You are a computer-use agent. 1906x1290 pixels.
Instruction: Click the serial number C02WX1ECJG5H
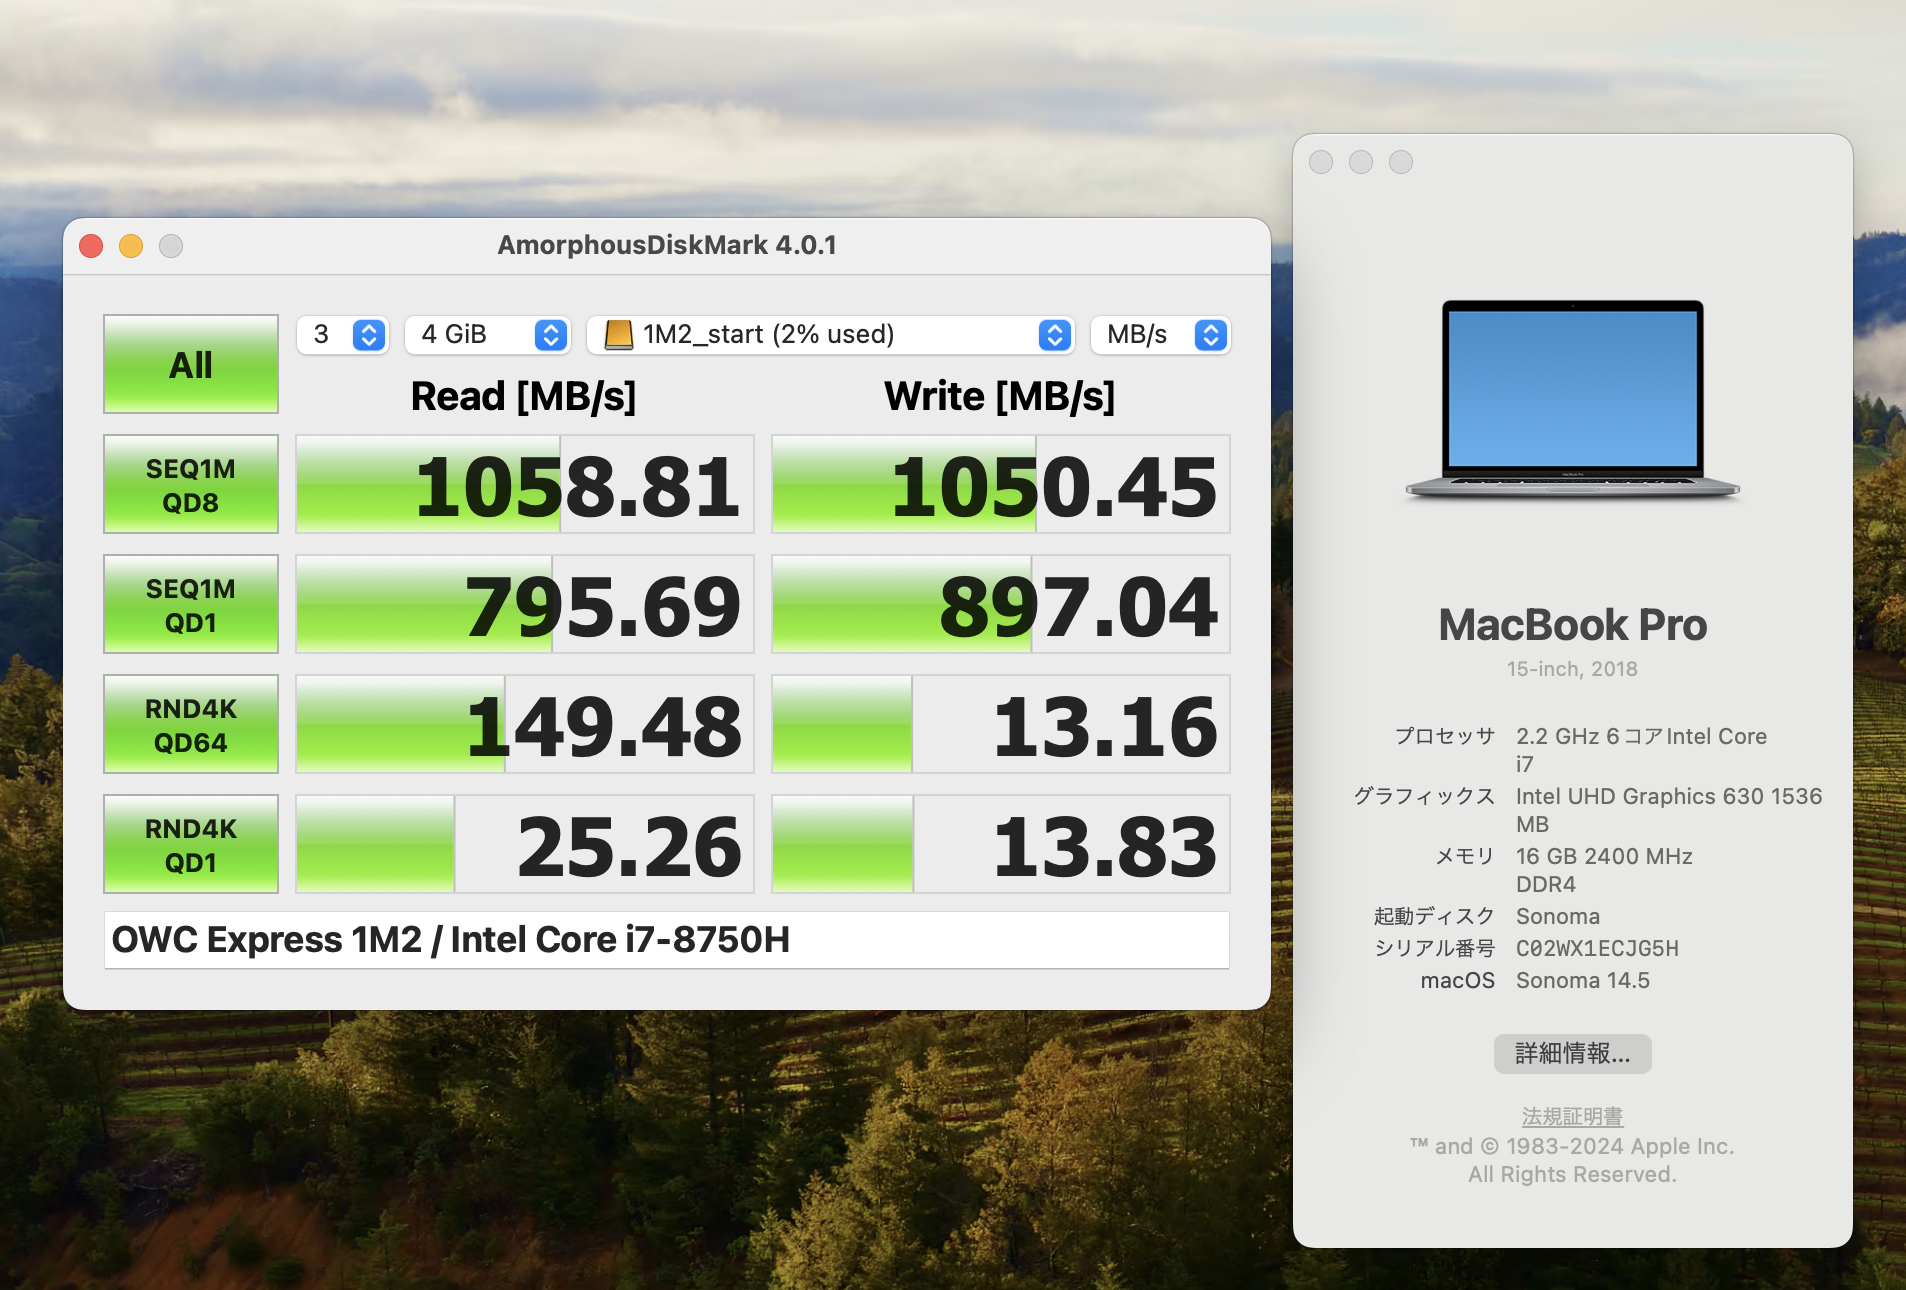click(1597, 949)
